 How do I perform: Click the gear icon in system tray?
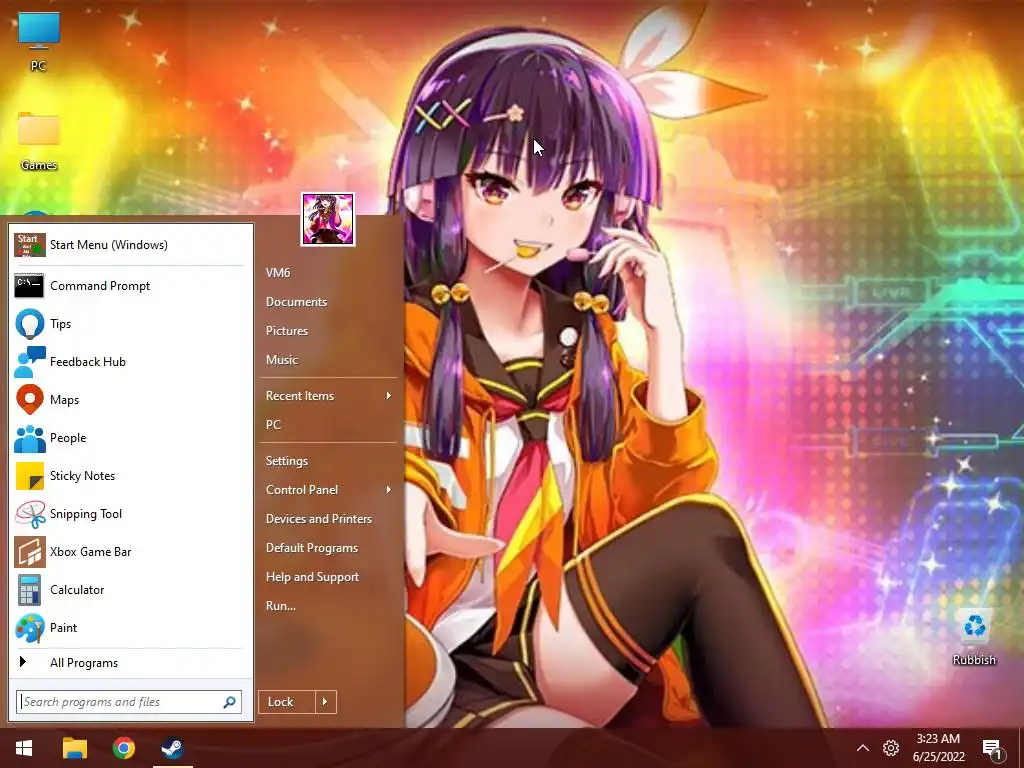pyautogui.click(x=891, y=748)
